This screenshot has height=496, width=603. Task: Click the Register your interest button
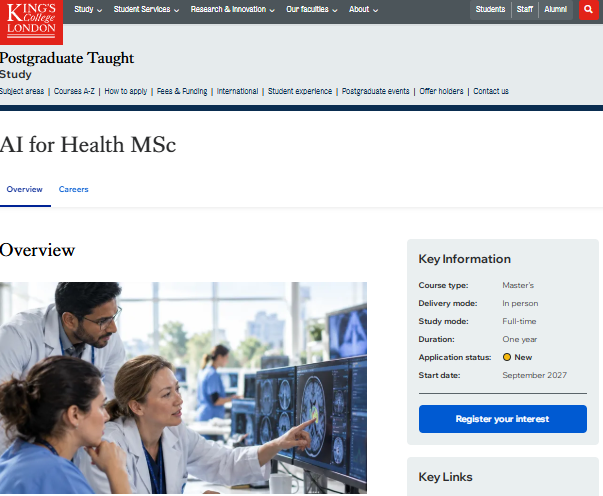coord(503,419)
